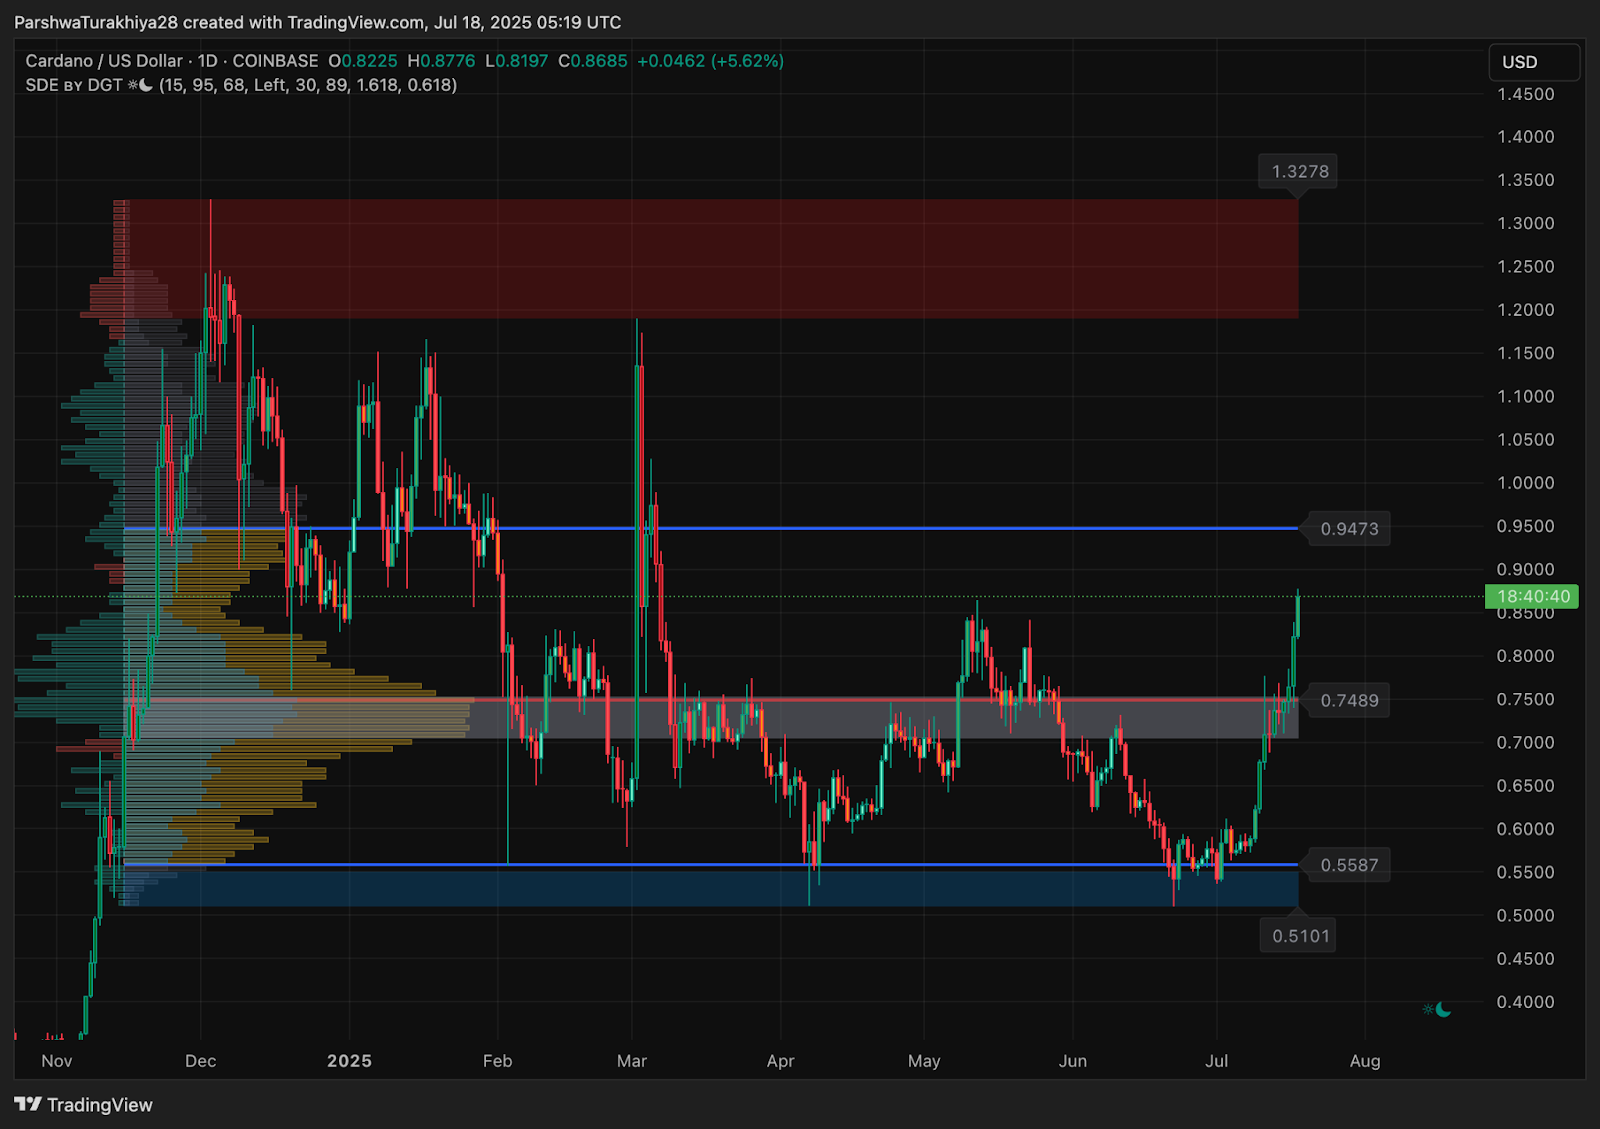Screen dimensions: 1600x1129
Task: Click 1.1500 on the price scale
Action: click(x=1525, y=354)
